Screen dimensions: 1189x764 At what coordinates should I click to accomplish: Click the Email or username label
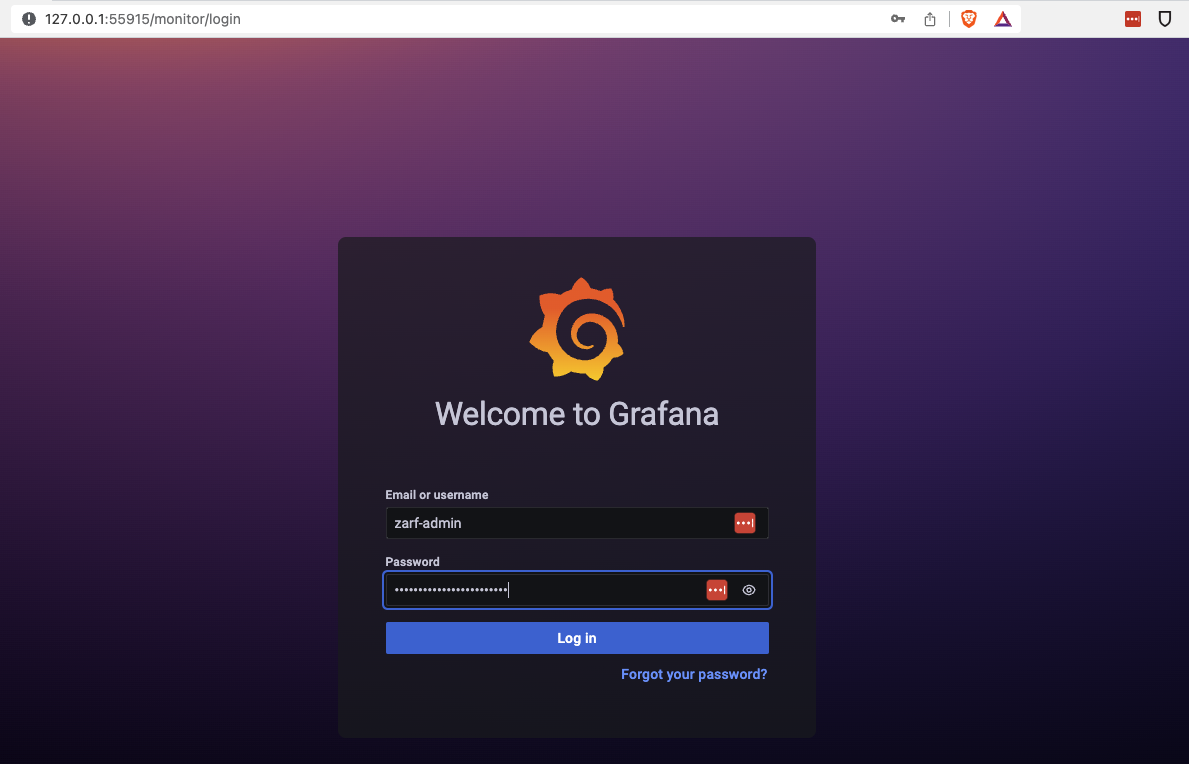[x=437, y=495]
